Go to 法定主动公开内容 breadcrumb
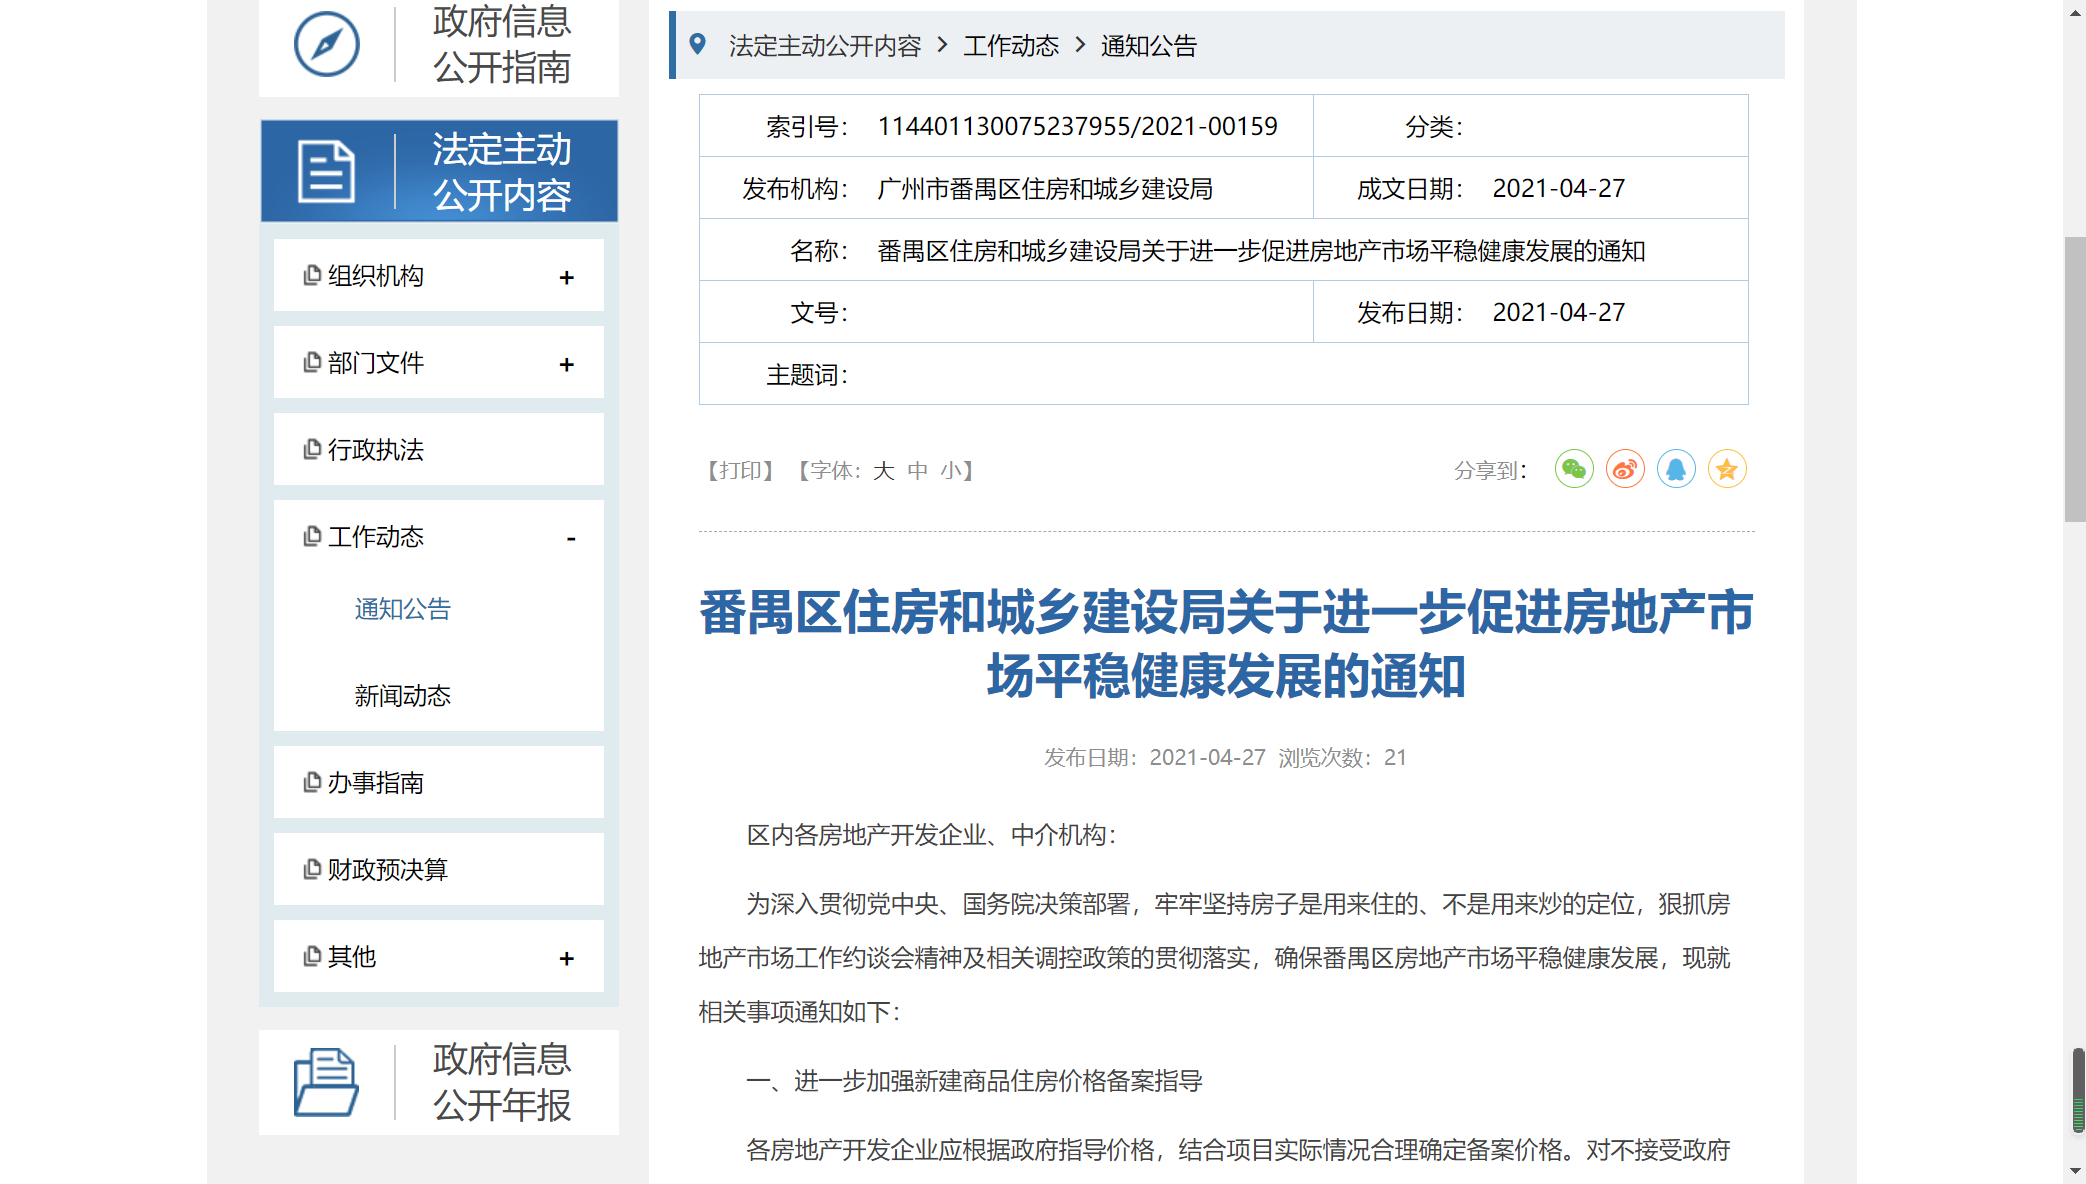Viewport: 2086px width, 1184px height. (x=825, y=46)
